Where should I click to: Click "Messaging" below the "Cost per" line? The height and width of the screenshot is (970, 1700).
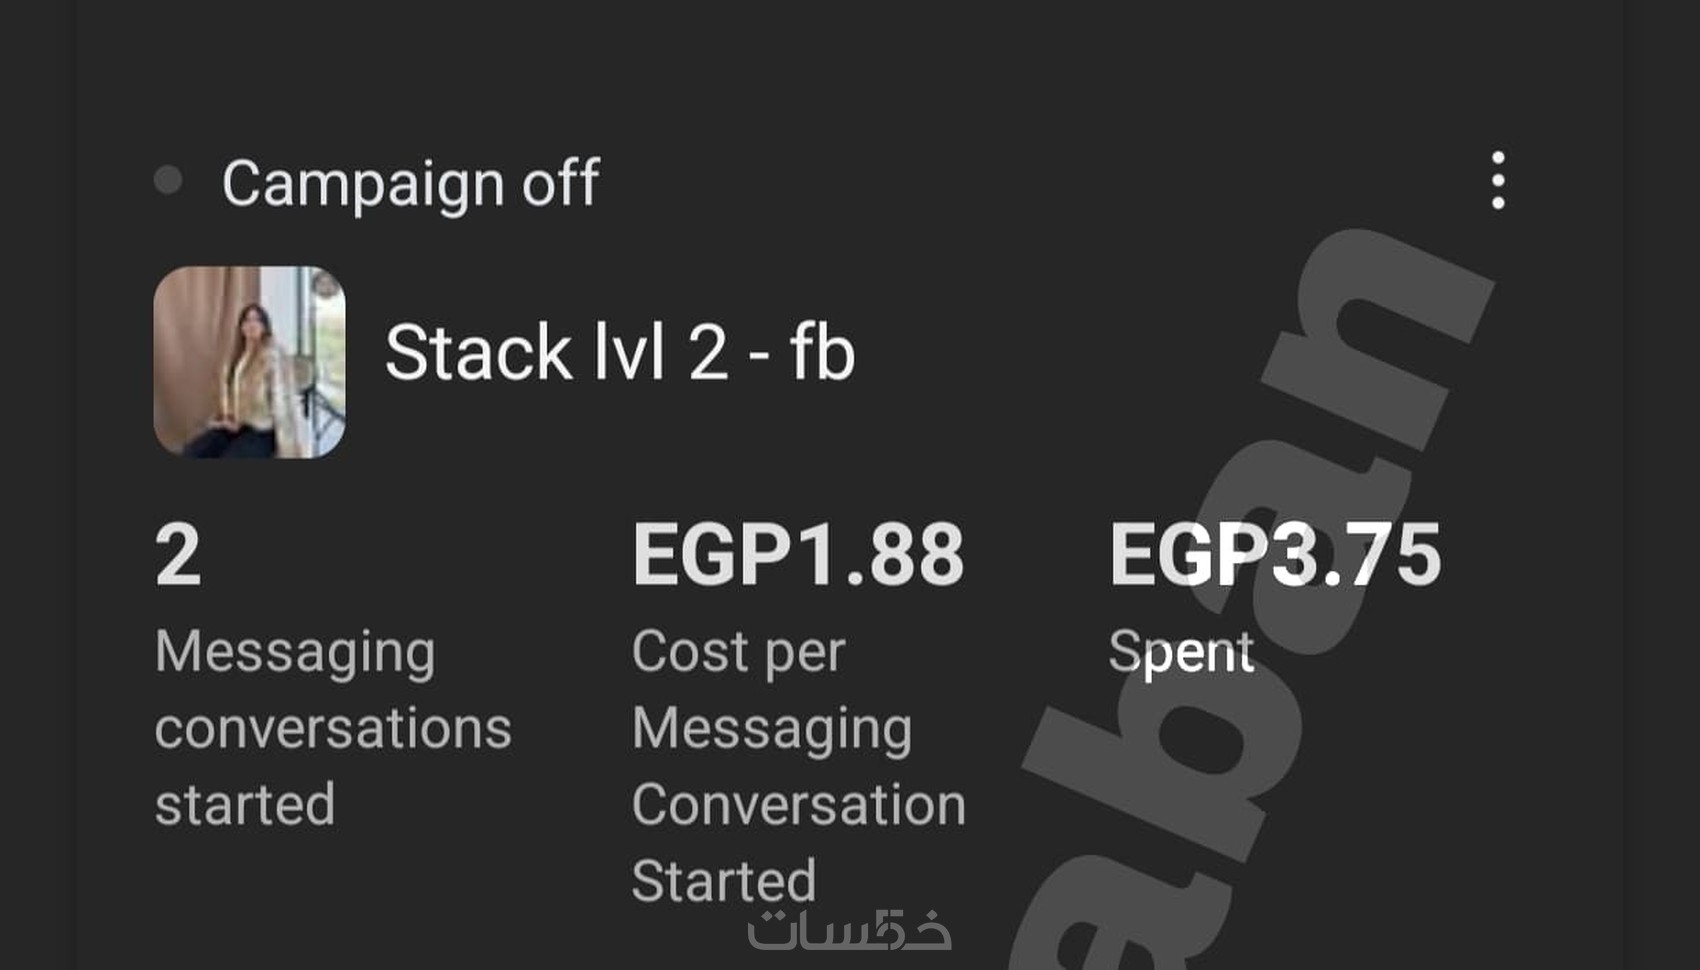point(772,728)
